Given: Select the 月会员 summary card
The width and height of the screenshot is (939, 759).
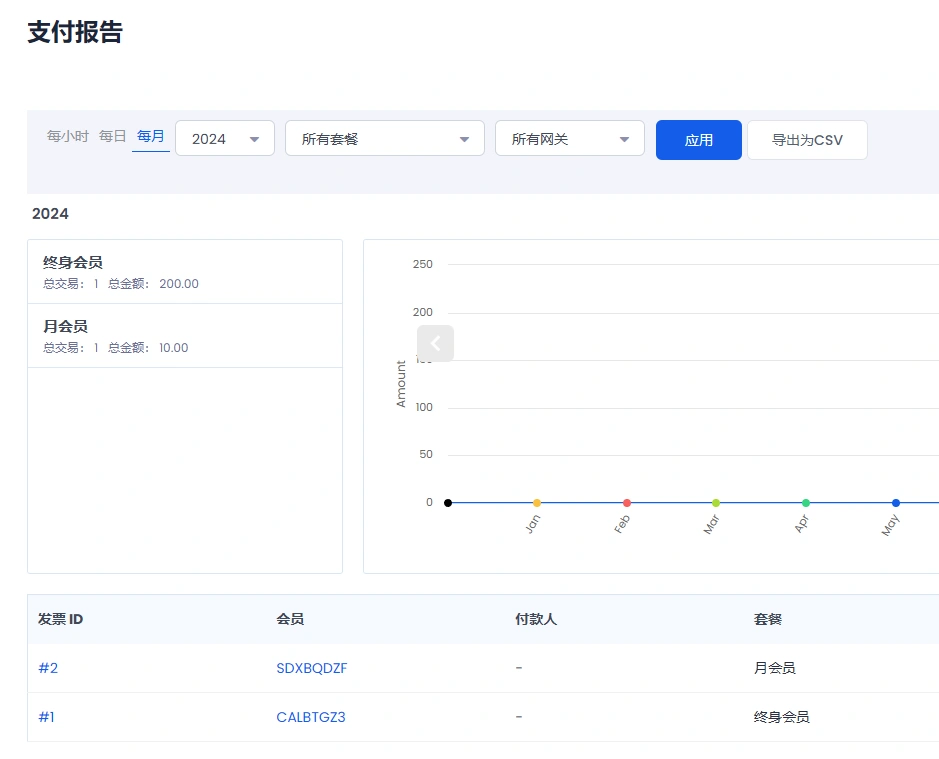Looking at the screenshot, I should [185, 336].
